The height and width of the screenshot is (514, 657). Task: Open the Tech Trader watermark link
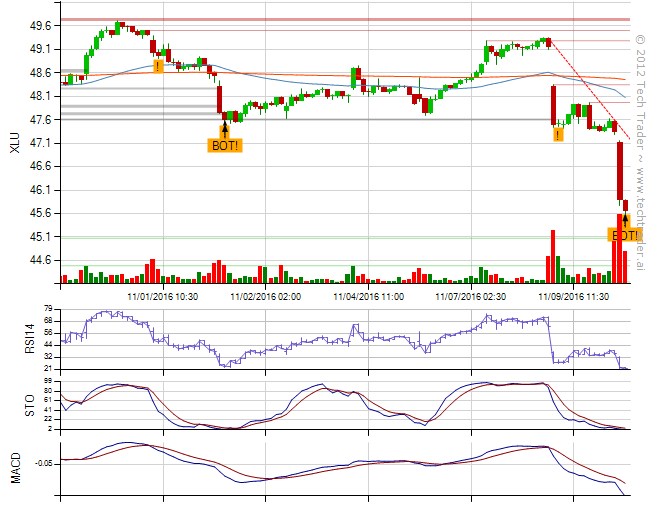point(640,150)
